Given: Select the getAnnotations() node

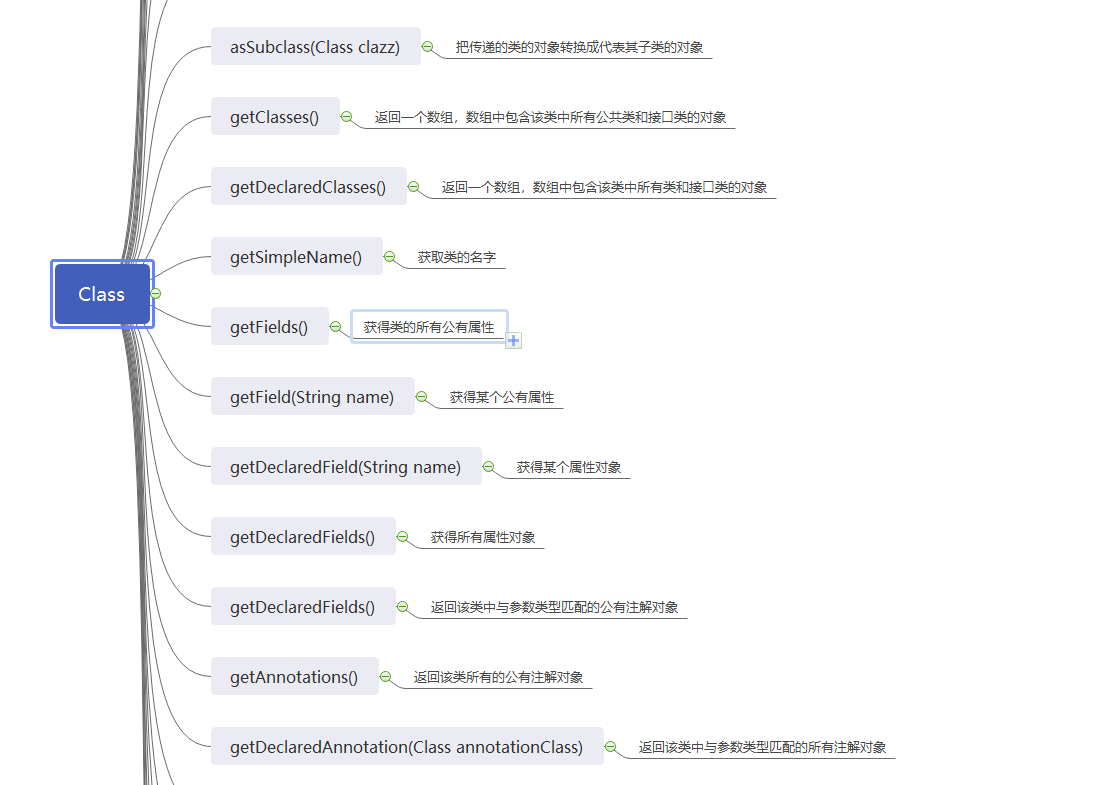Looking at the screenshot, I should pos(294,677).
